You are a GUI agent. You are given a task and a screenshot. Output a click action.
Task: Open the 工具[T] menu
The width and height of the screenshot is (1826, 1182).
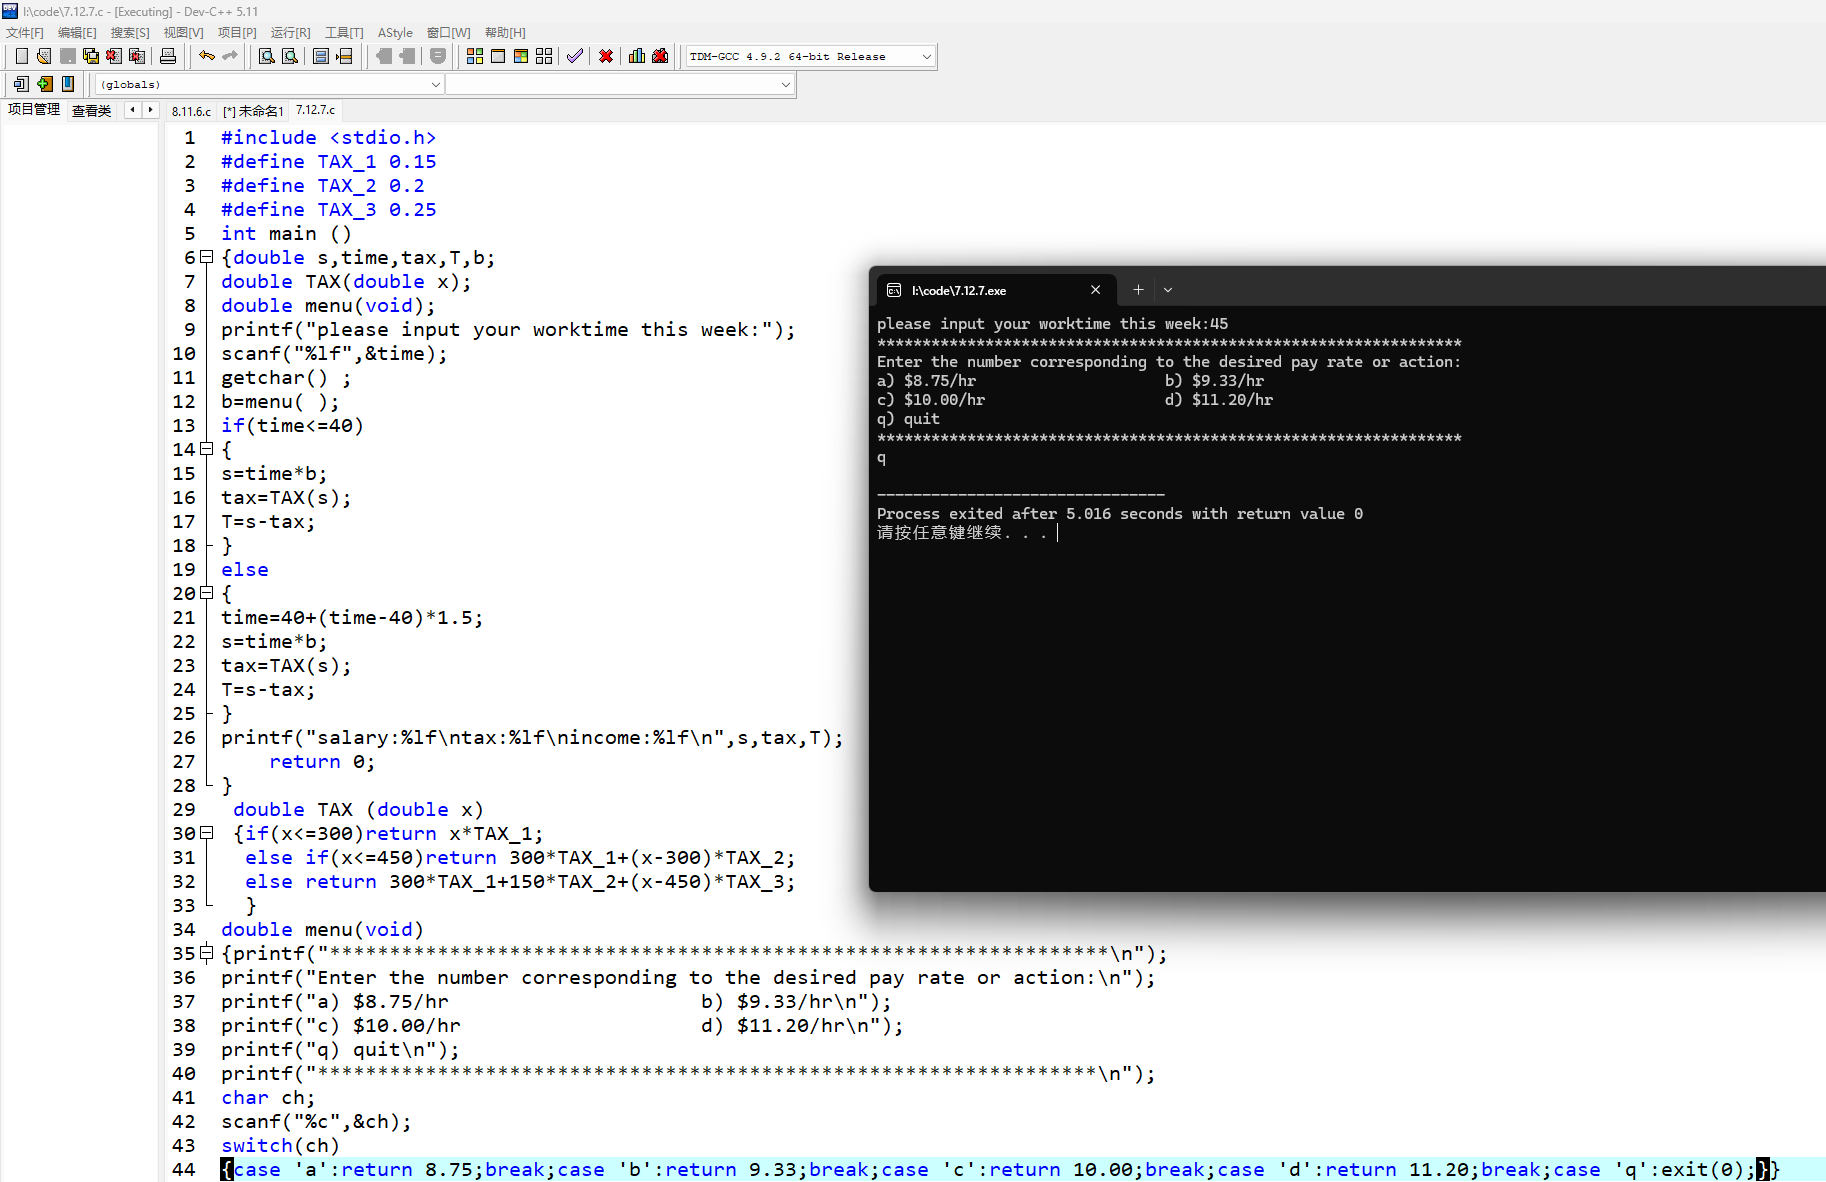click(x=344, y=32)
